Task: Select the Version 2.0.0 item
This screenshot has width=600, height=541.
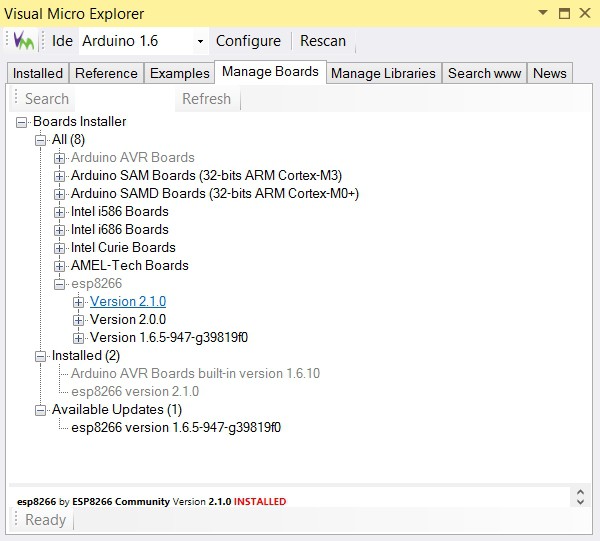Action: [x=128, y=319]
